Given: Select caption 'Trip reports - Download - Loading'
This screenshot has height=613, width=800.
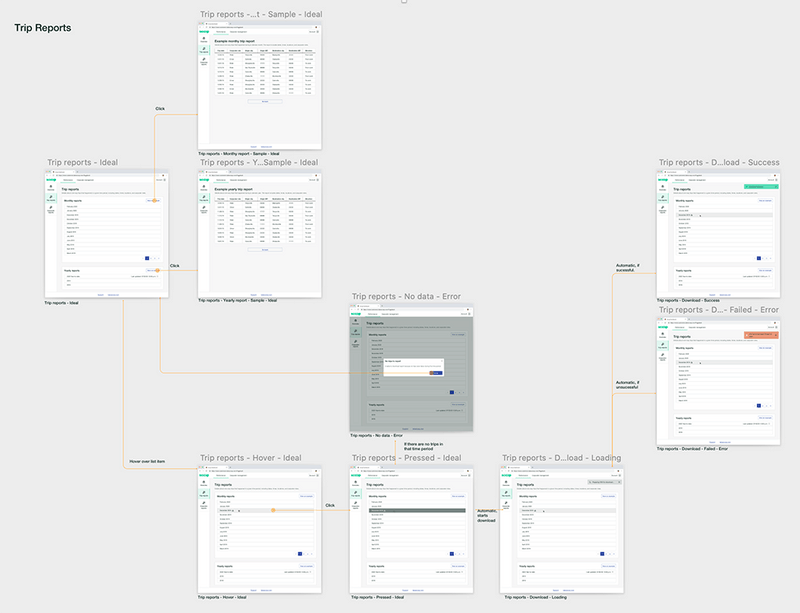Looking at the screenshot, I should point(535,597).
